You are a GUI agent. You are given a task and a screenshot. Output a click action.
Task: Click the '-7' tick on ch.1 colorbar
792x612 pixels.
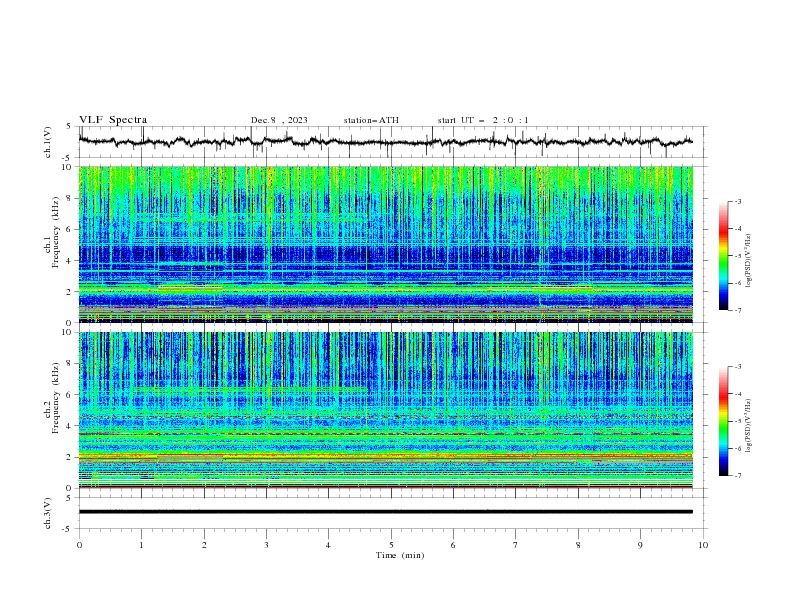point(738,310)
